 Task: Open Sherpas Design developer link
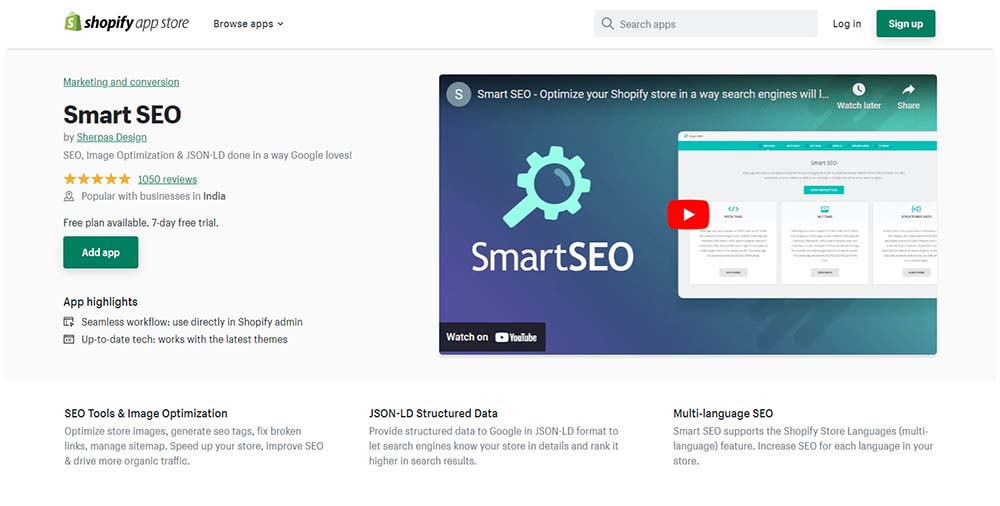point(112,137)
